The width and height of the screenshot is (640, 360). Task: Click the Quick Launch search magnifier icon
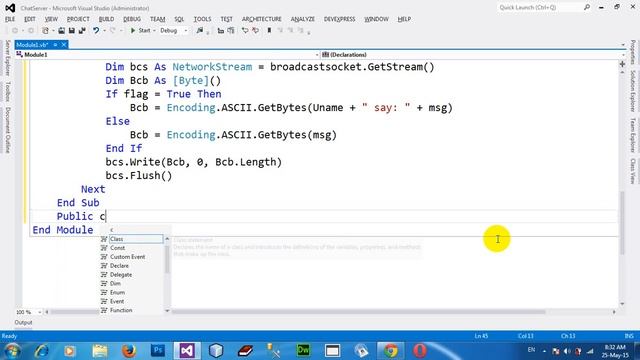tap(587, 7)
